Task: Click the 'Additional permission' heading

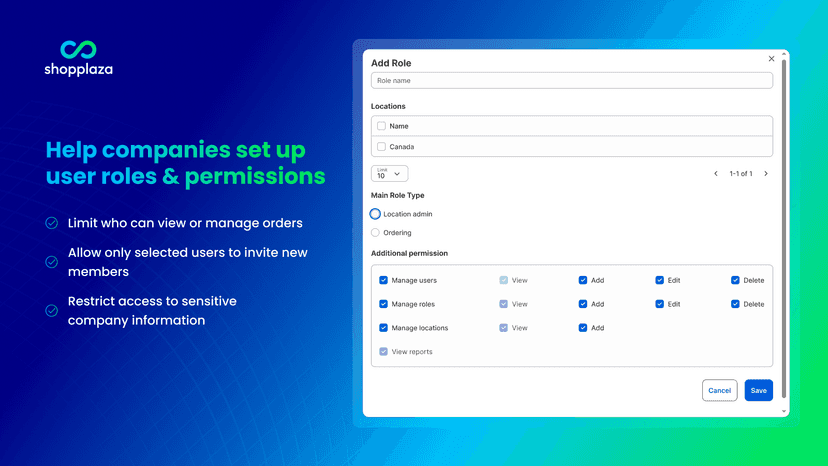Action: [409, 253]
